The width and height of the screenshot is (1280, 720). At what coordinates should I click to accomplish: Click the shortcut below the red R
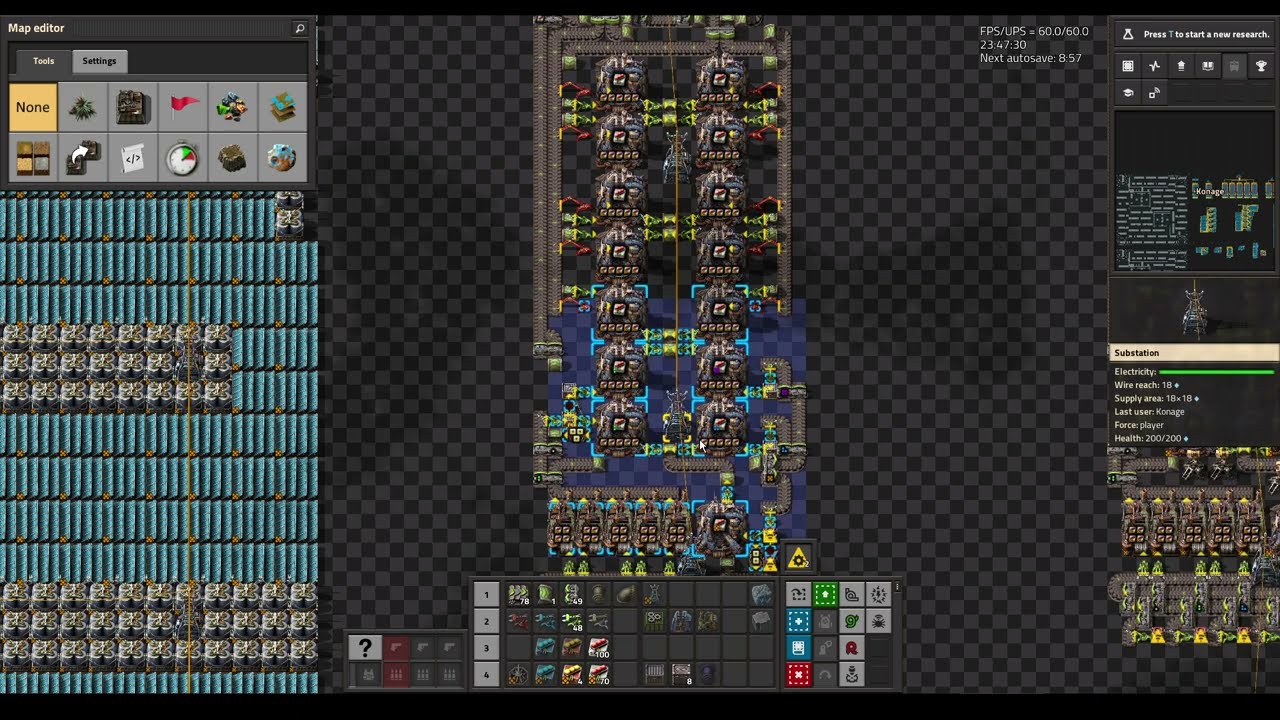click(x=852, y=675)
